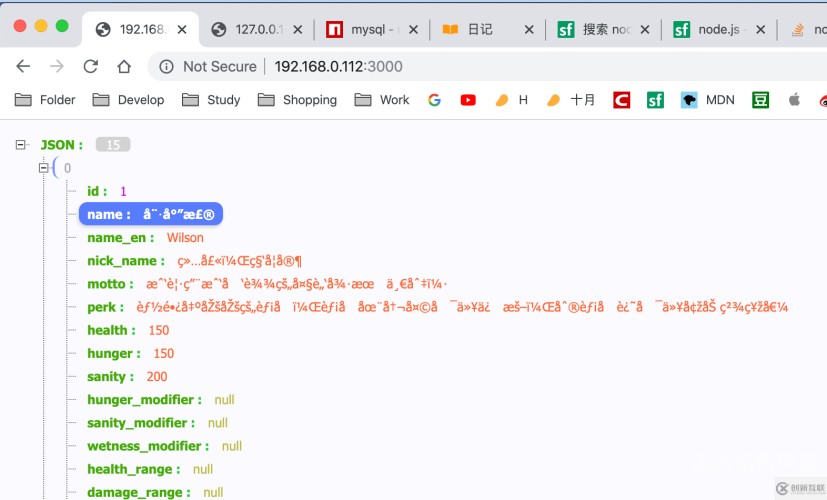Click the JSON root label
The image size is (827, 500).
[62, 145]
